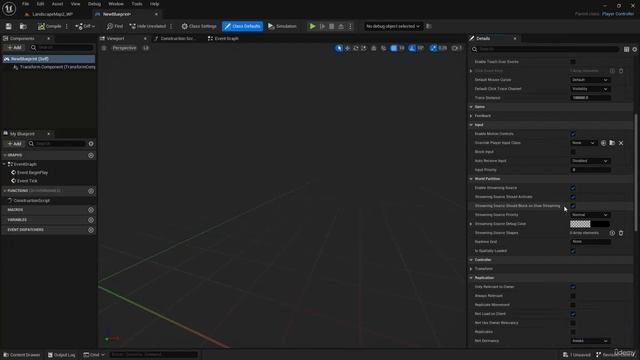Open the play options three-dot menu
Viewport: 640px width, 360px height.
(x=350, y=26)
